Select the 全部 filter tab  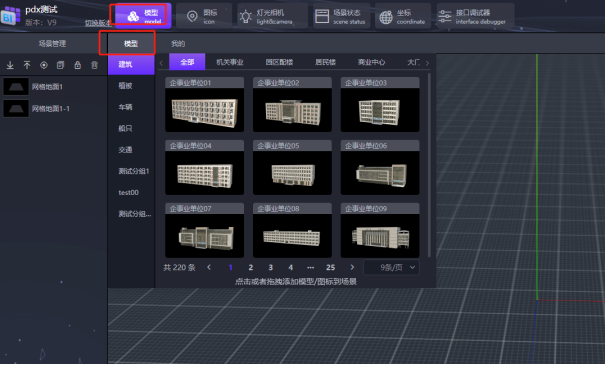pos(187,62)
